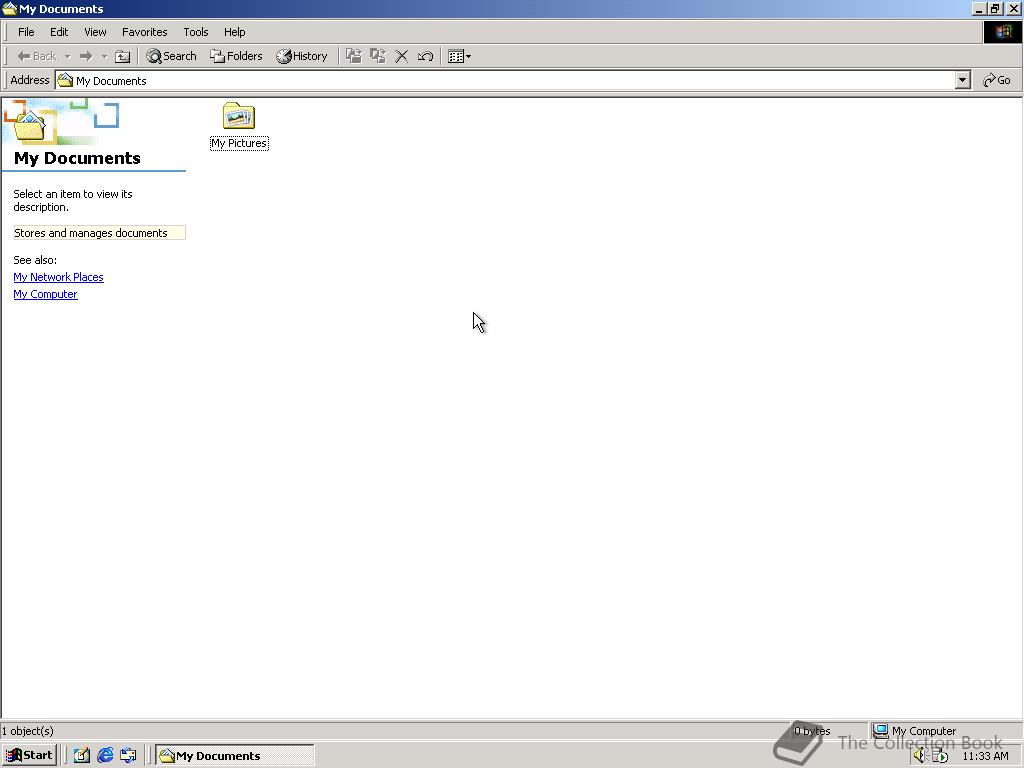
Task: Go up one folder level
Action: tap(123, 56)
